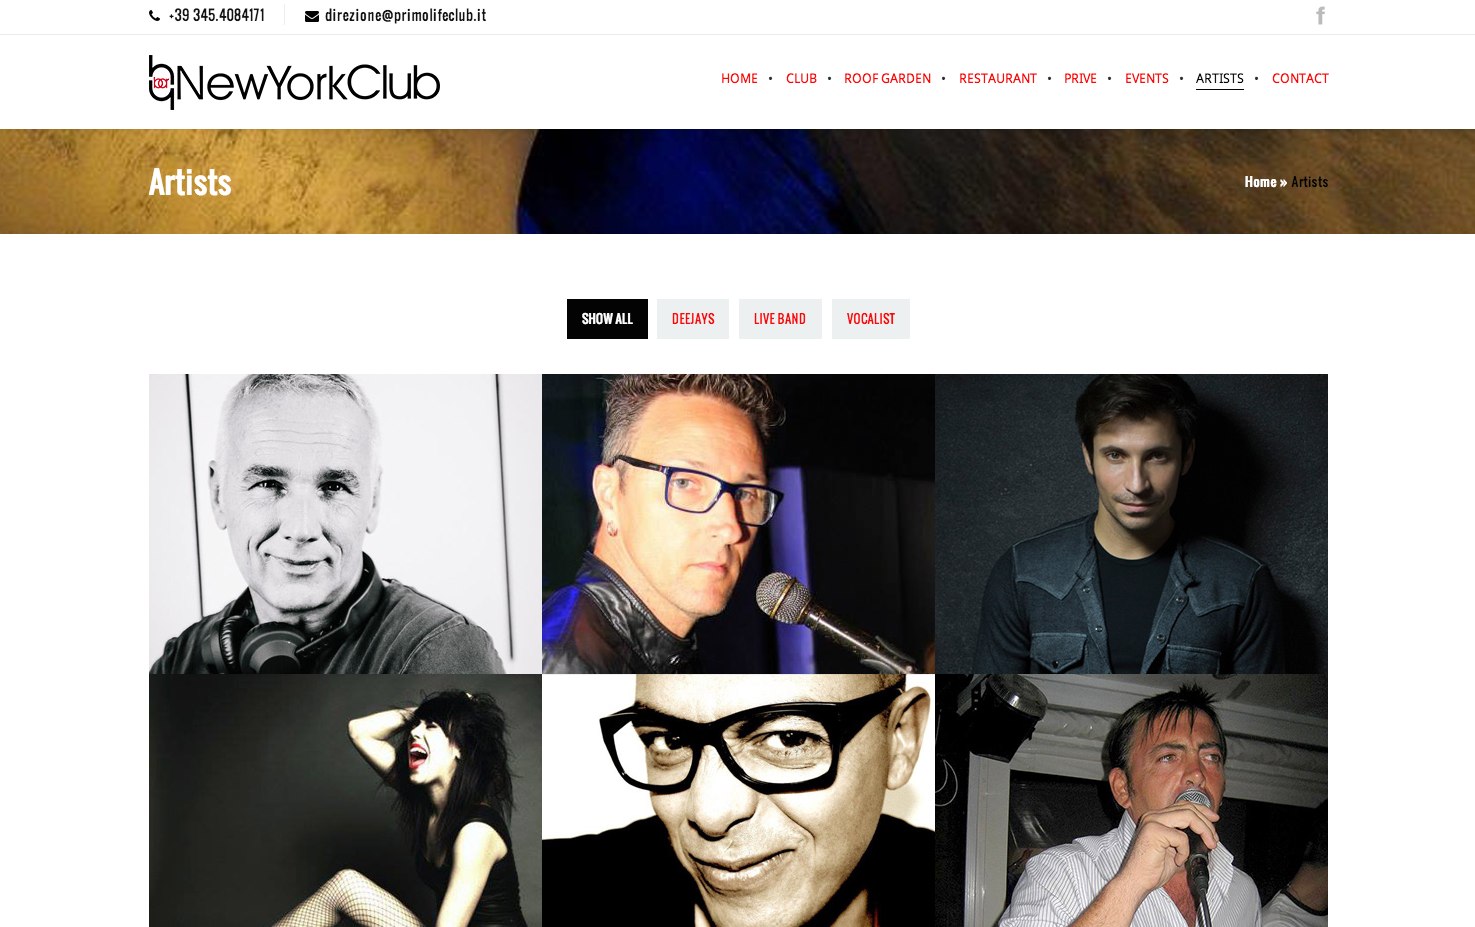Select Restaurant in the navigation

click(997, 78)
